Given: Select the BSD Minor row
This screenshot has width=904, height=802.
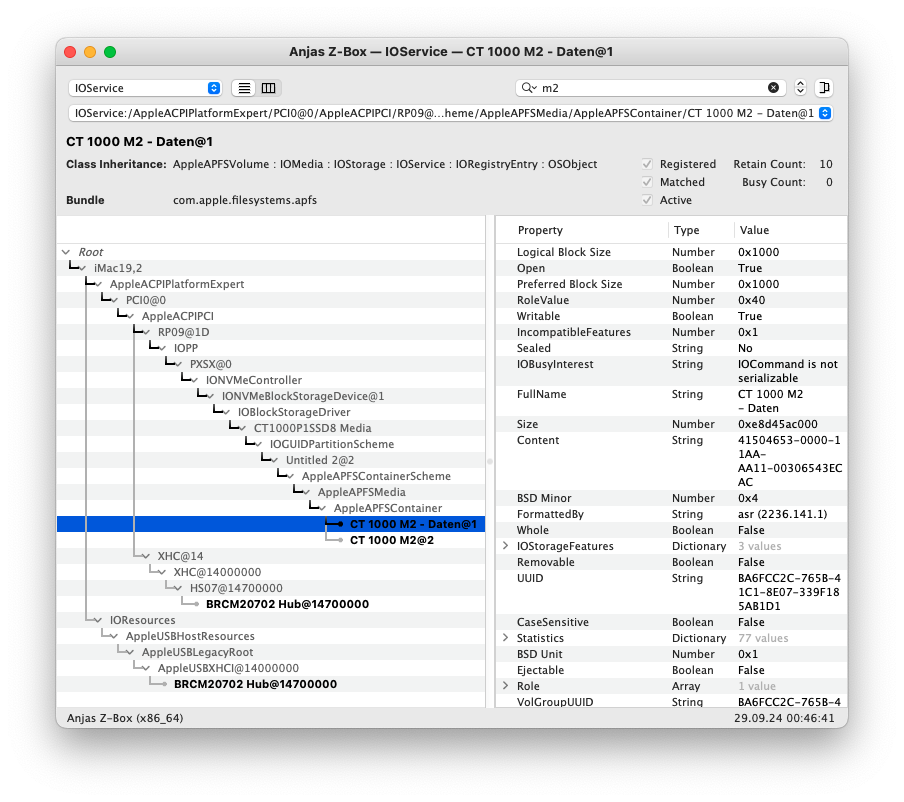Looking at the screenshot, I should click(671, 498).
